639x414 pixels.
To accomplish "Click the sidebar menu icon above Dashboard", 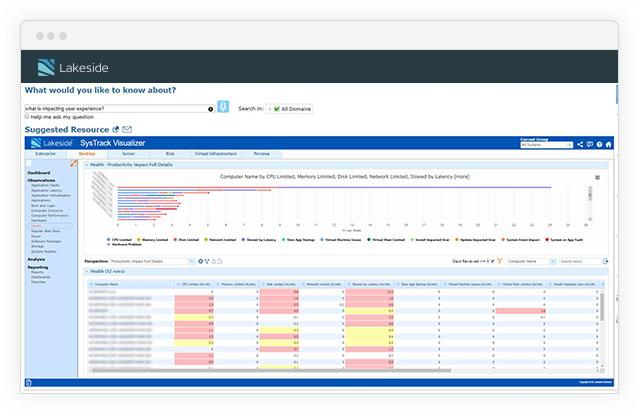I will [29, 163].
